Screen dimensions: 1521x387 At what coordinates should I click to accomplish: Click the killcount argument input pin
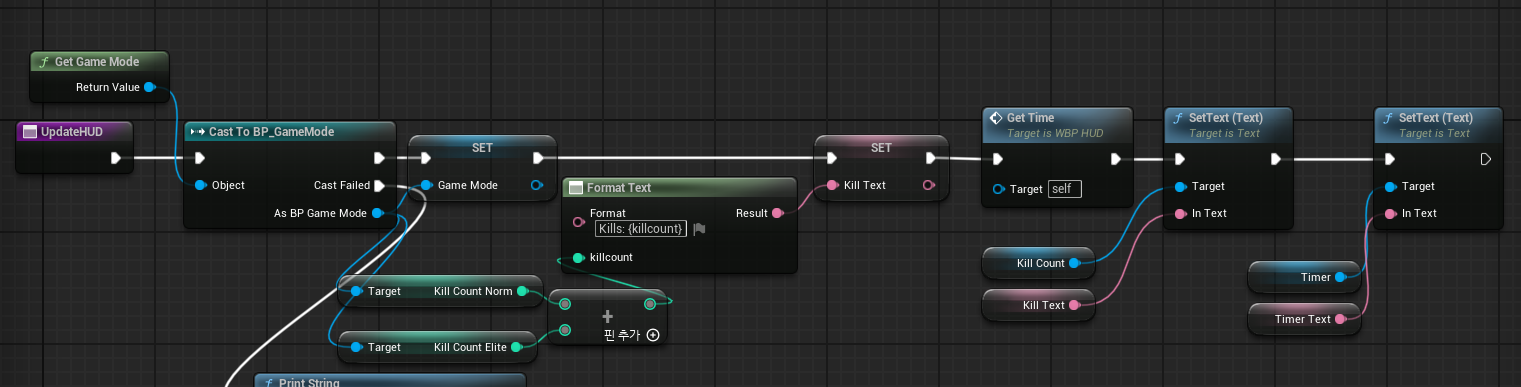(x=577, y=258)
